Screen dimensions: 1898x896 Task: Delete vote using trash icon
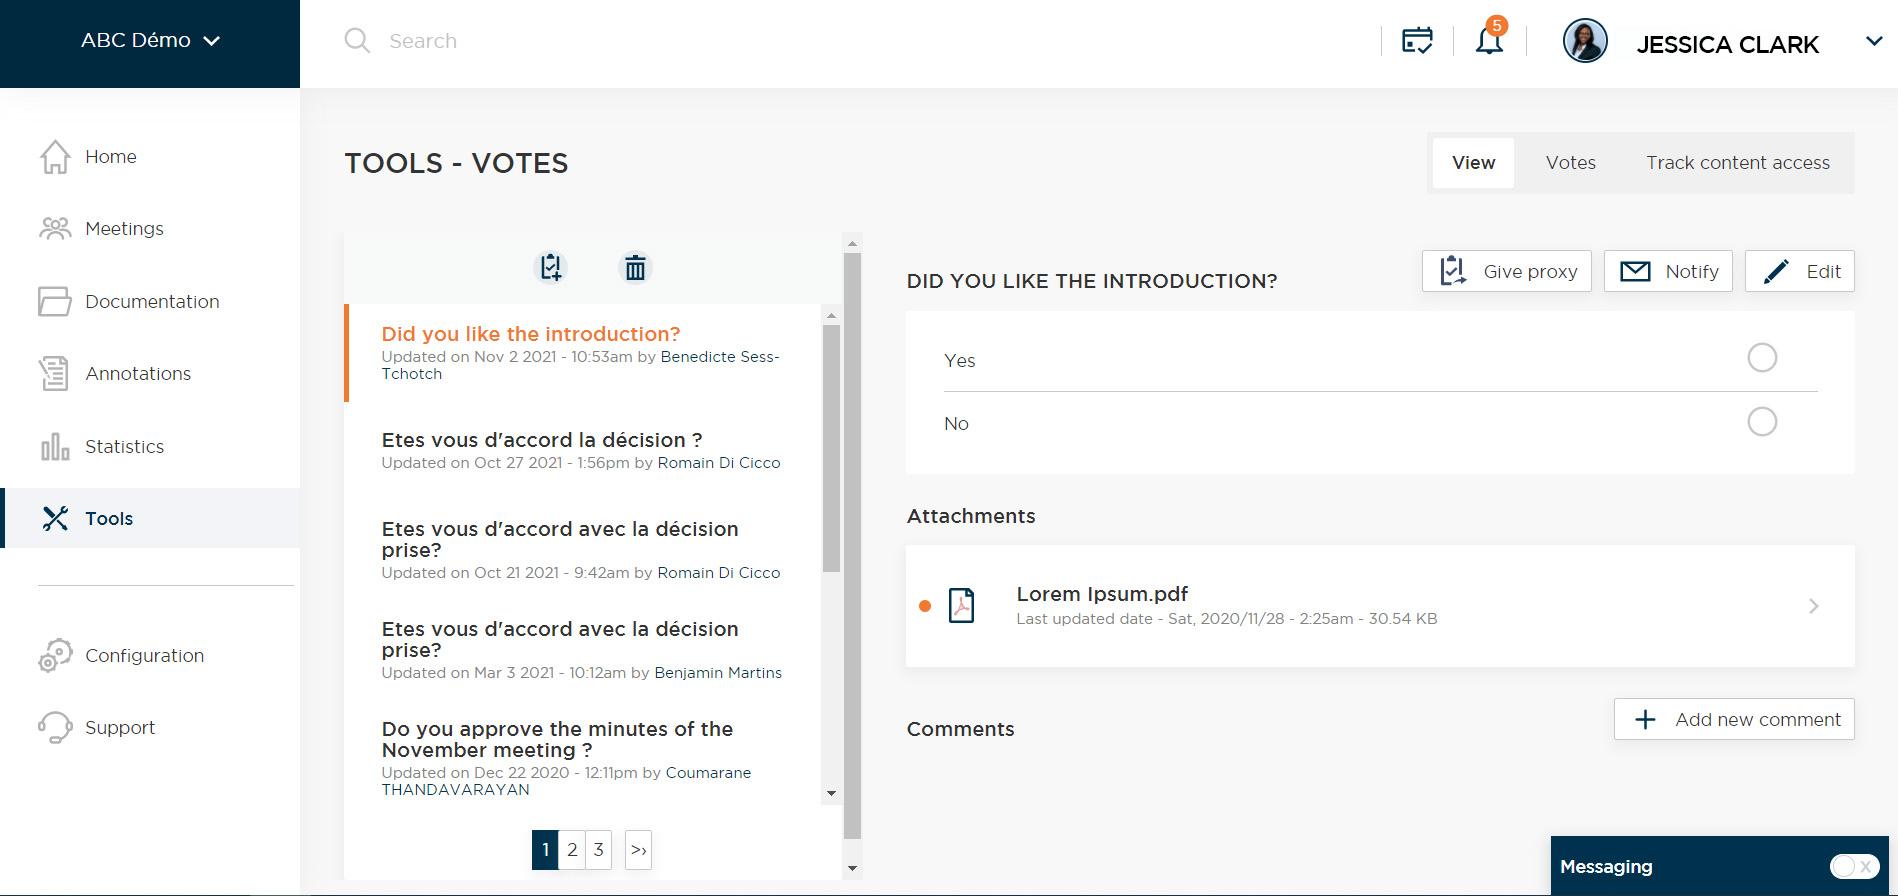(635, 268)
